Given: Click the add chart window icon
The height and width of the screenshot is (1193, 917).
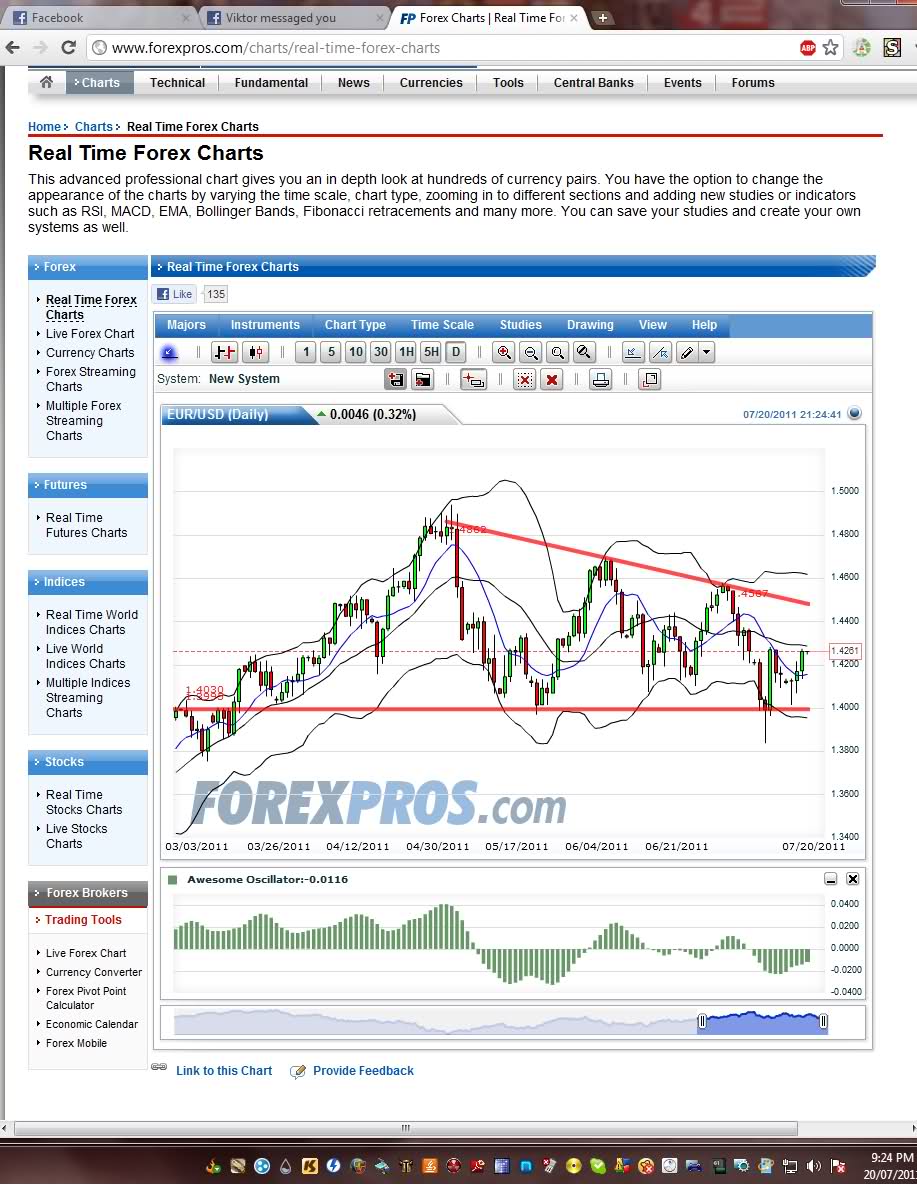Looking at the screenshot, I should (x=473, y=380).
